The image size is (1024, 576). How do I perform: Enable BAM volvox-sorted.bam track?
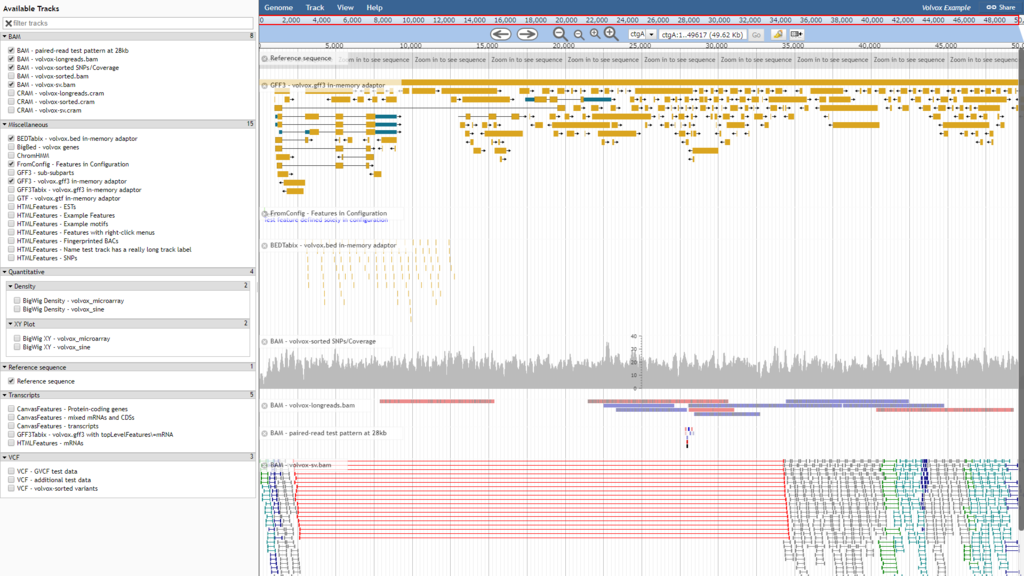tap(11, 76)
